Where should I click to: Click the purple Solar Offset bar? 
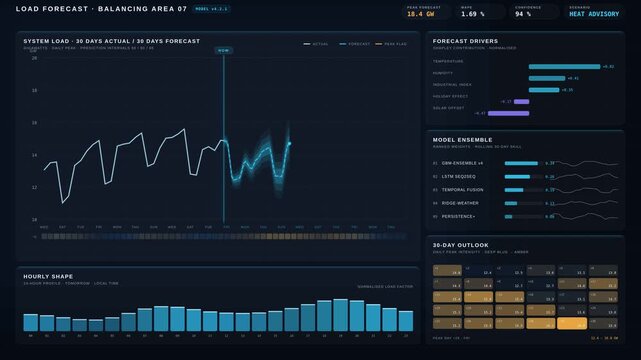(509, 113)
